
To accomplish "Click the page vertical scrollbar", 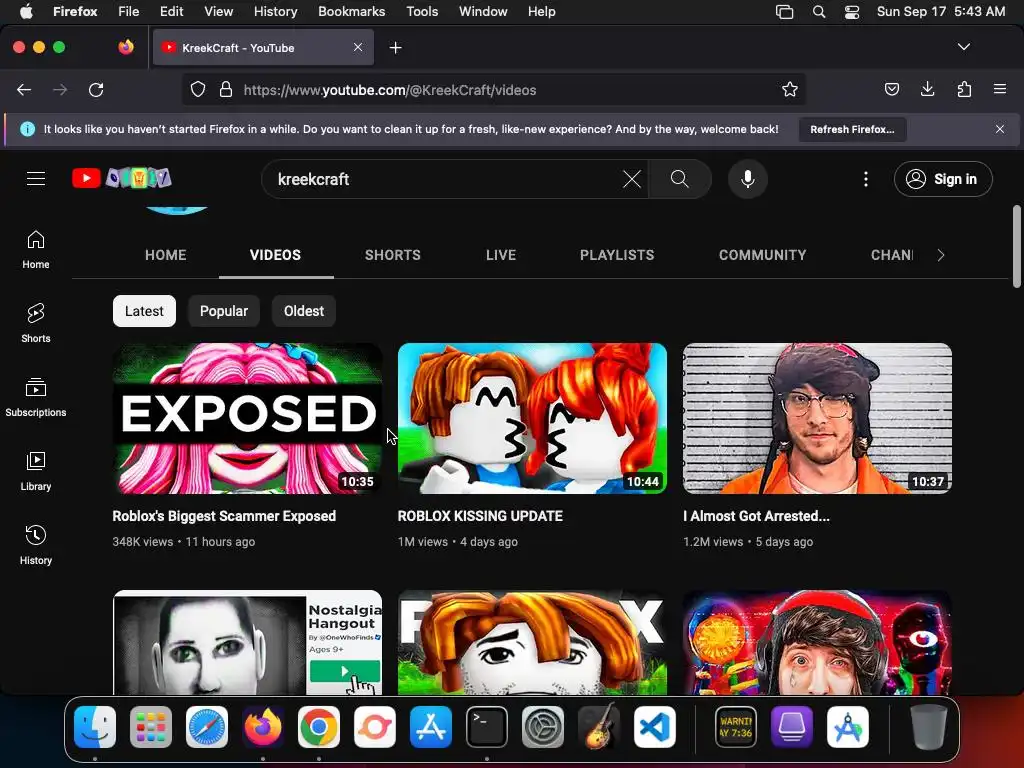I will (1016, 247).
